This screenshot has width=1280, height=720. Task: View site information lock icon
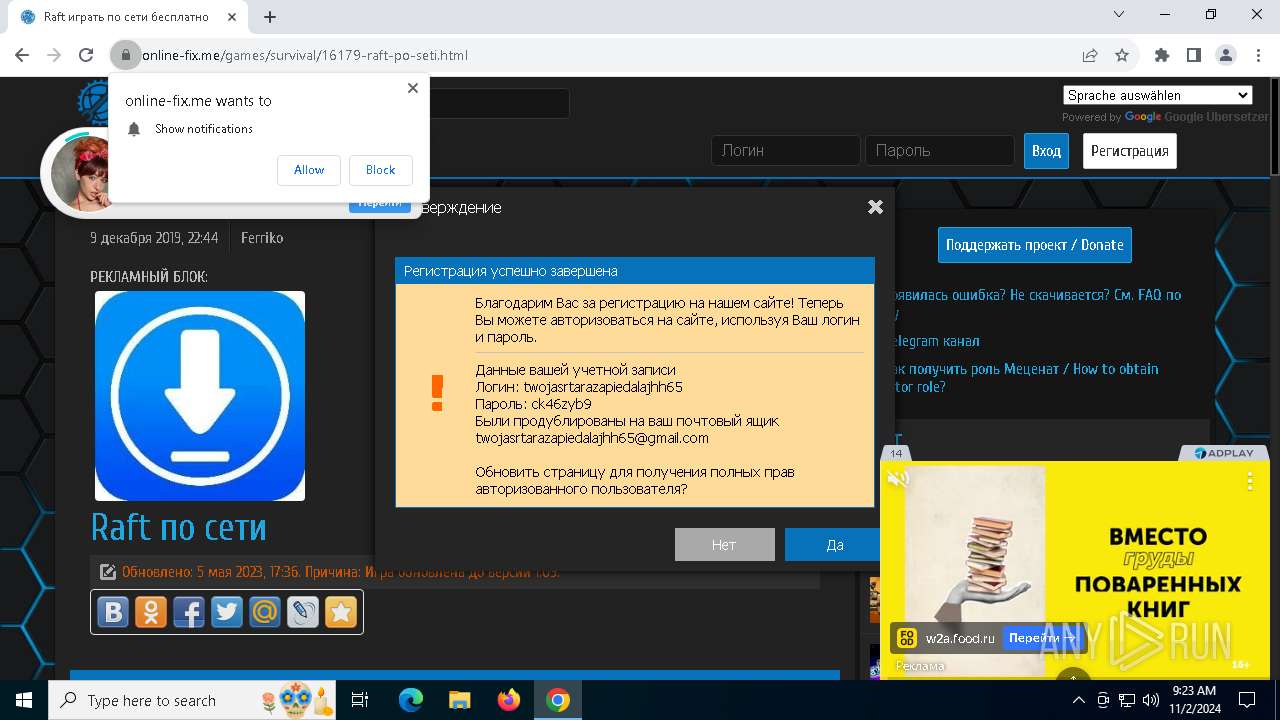125,55
